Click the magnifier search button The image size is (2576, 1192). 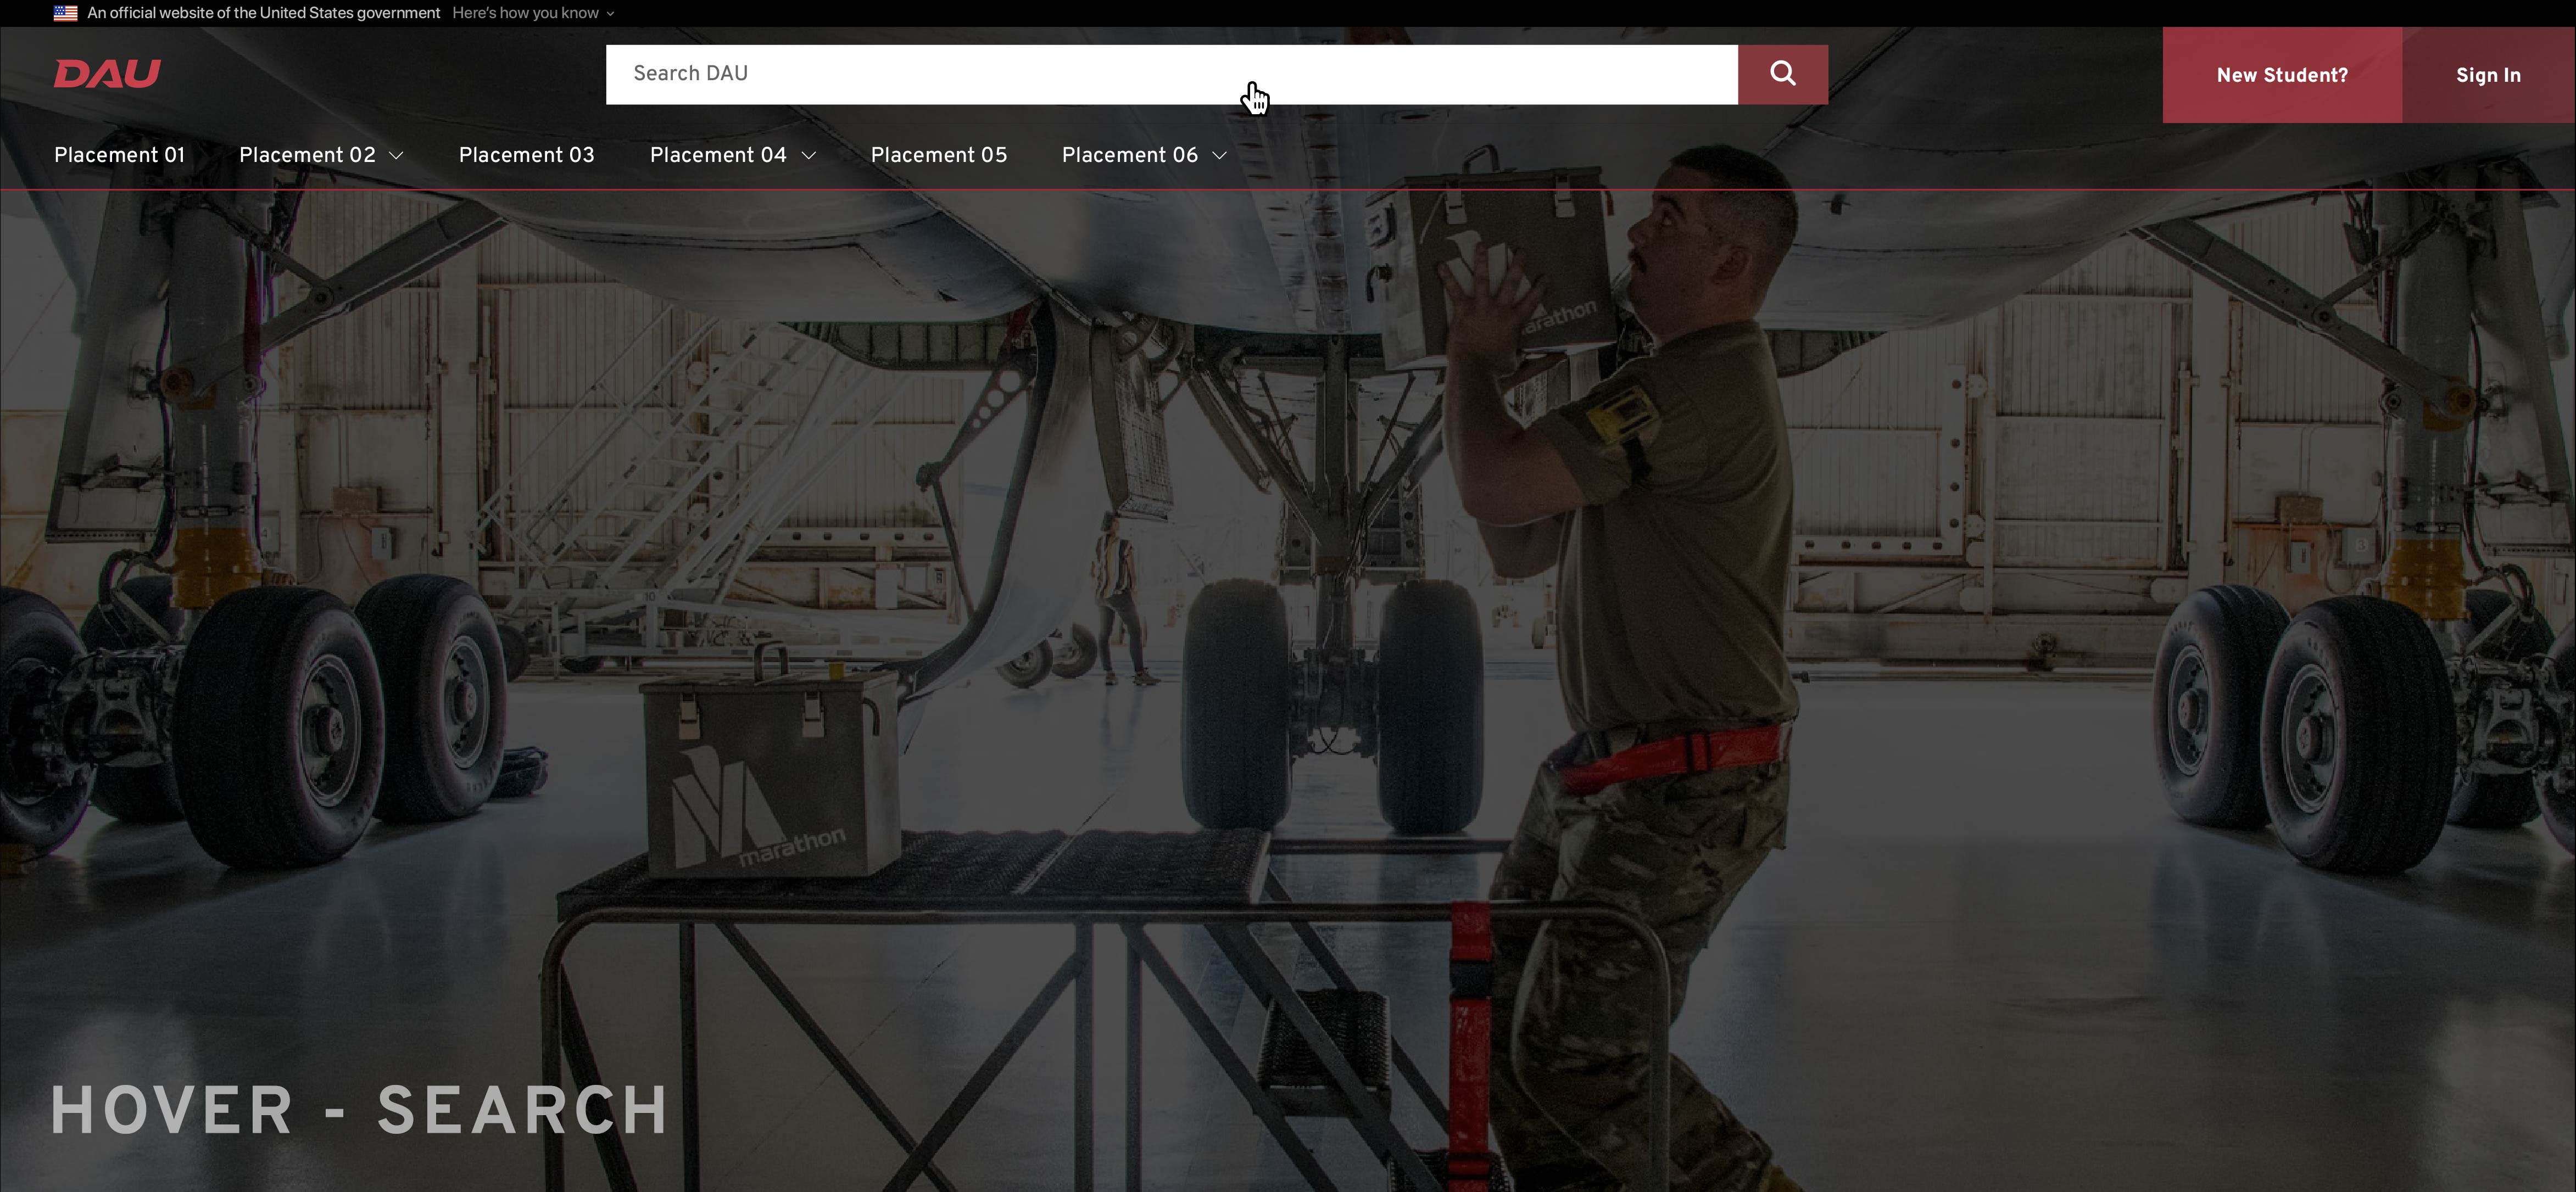pos(1782,74)
